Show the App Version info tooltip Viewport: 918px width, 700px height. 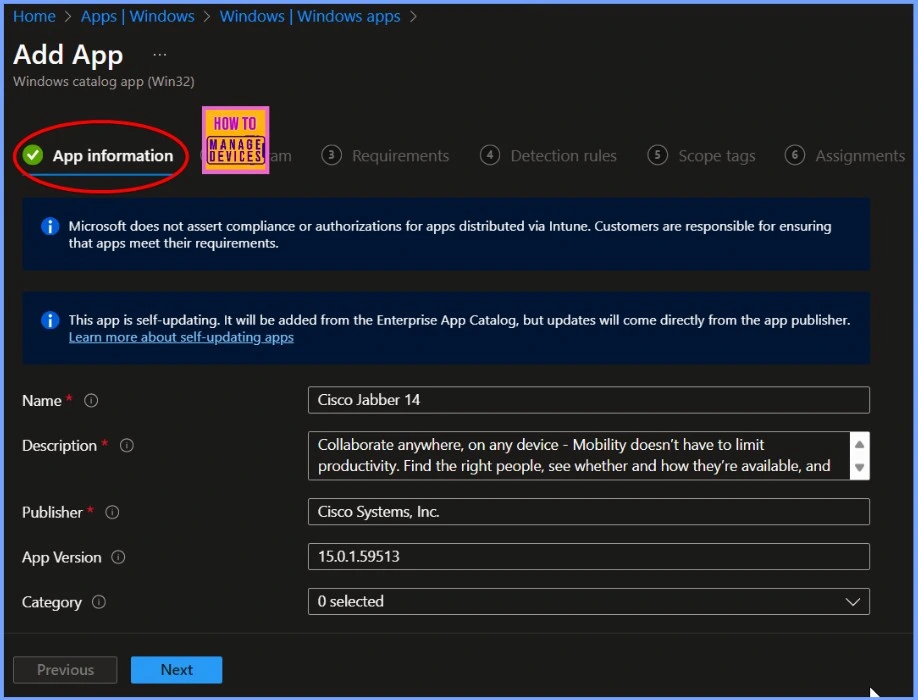[118, 557]
